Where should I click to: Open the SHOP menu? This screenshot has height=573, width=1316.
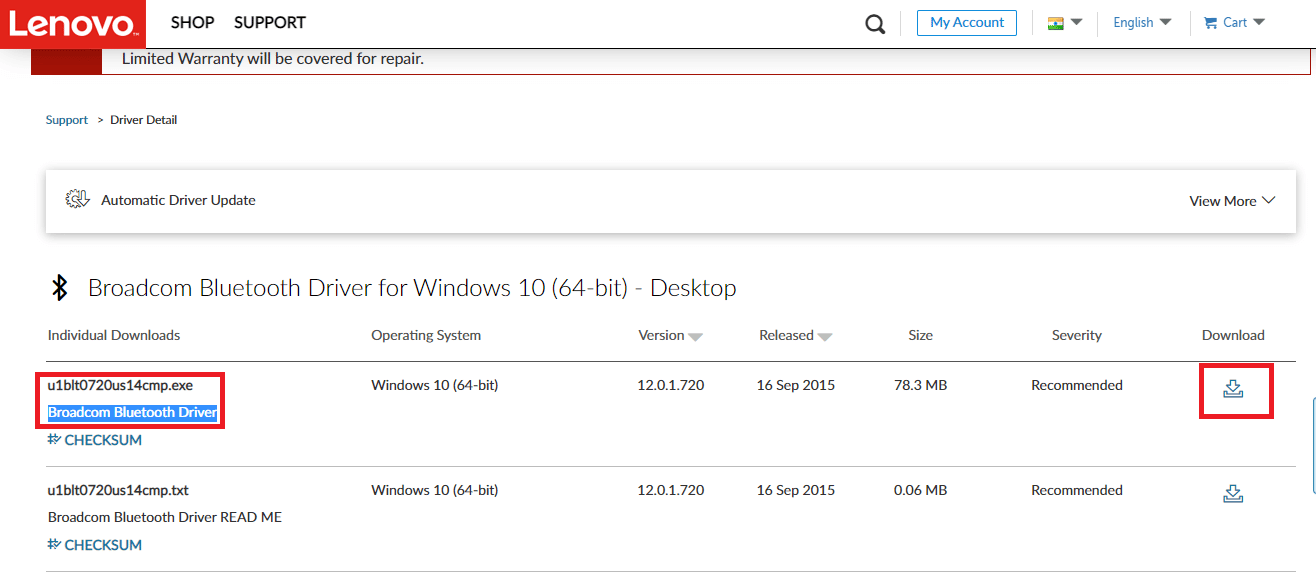coord(193,22)
